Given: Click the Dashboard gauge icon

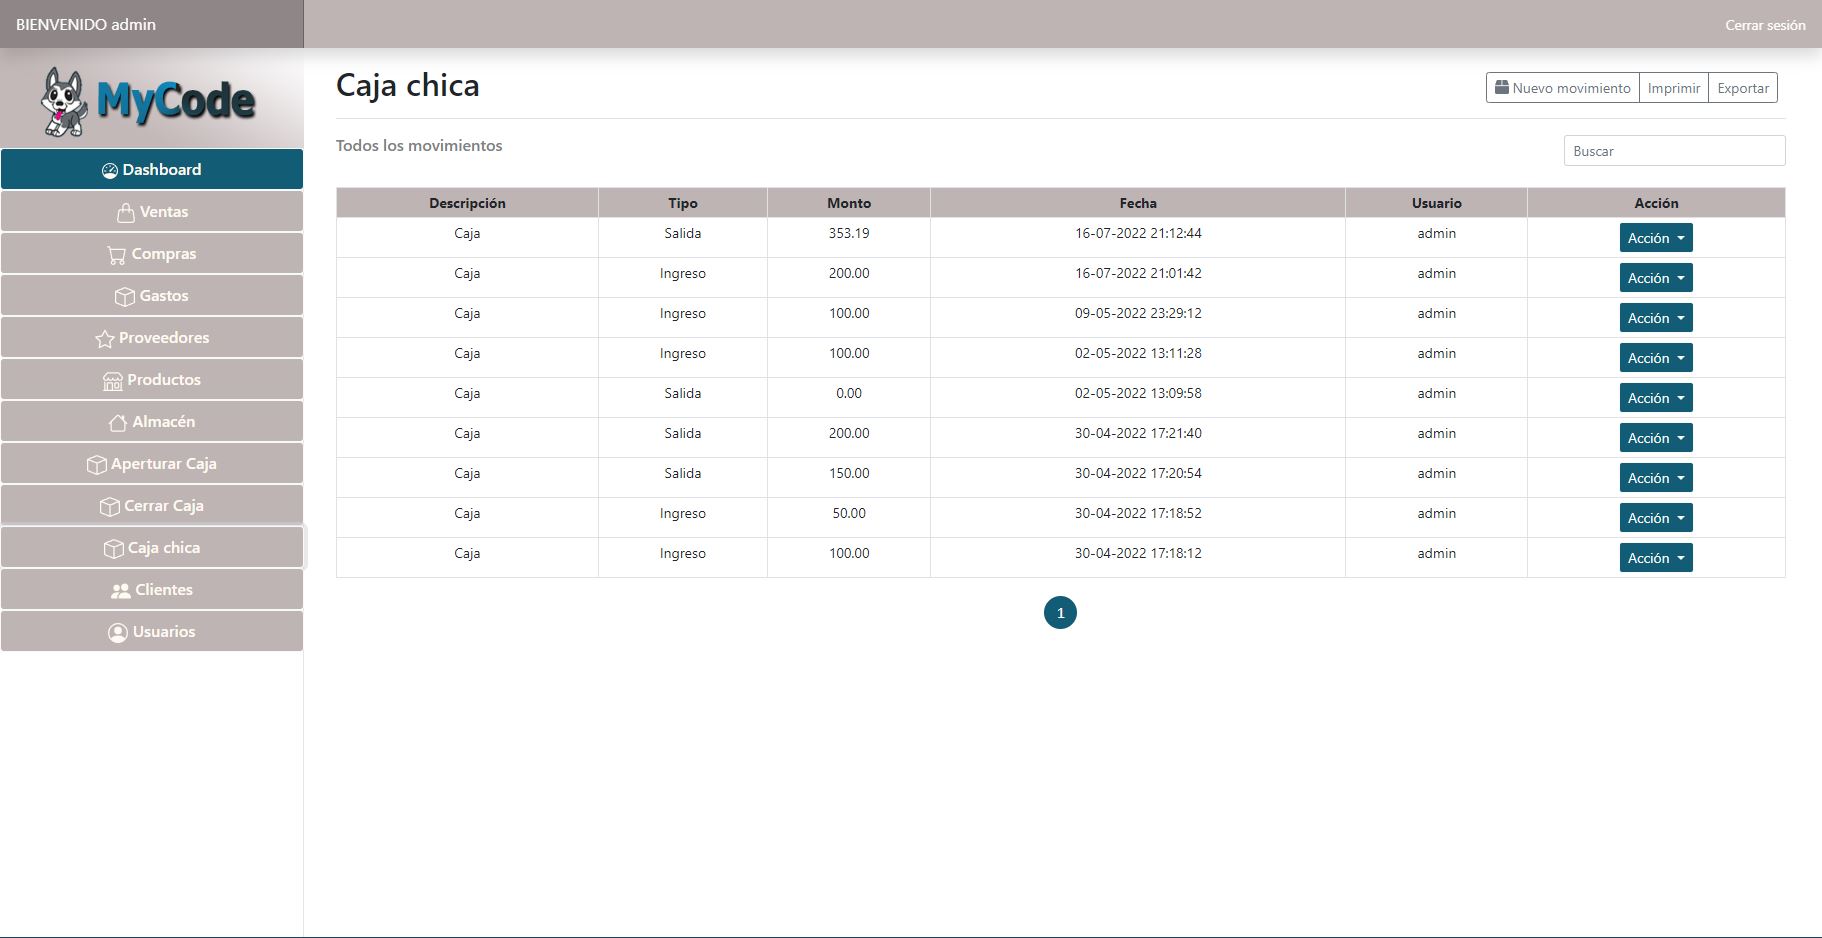Looking at the screenshot, I should [x=110, y=171].
